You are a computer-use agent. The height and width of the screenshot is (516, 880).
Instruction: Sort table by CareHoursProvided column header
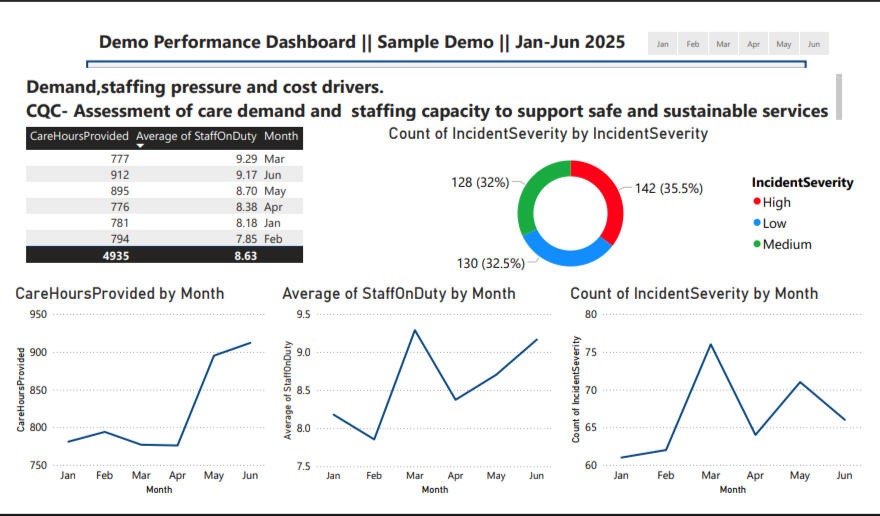[79, 135]
